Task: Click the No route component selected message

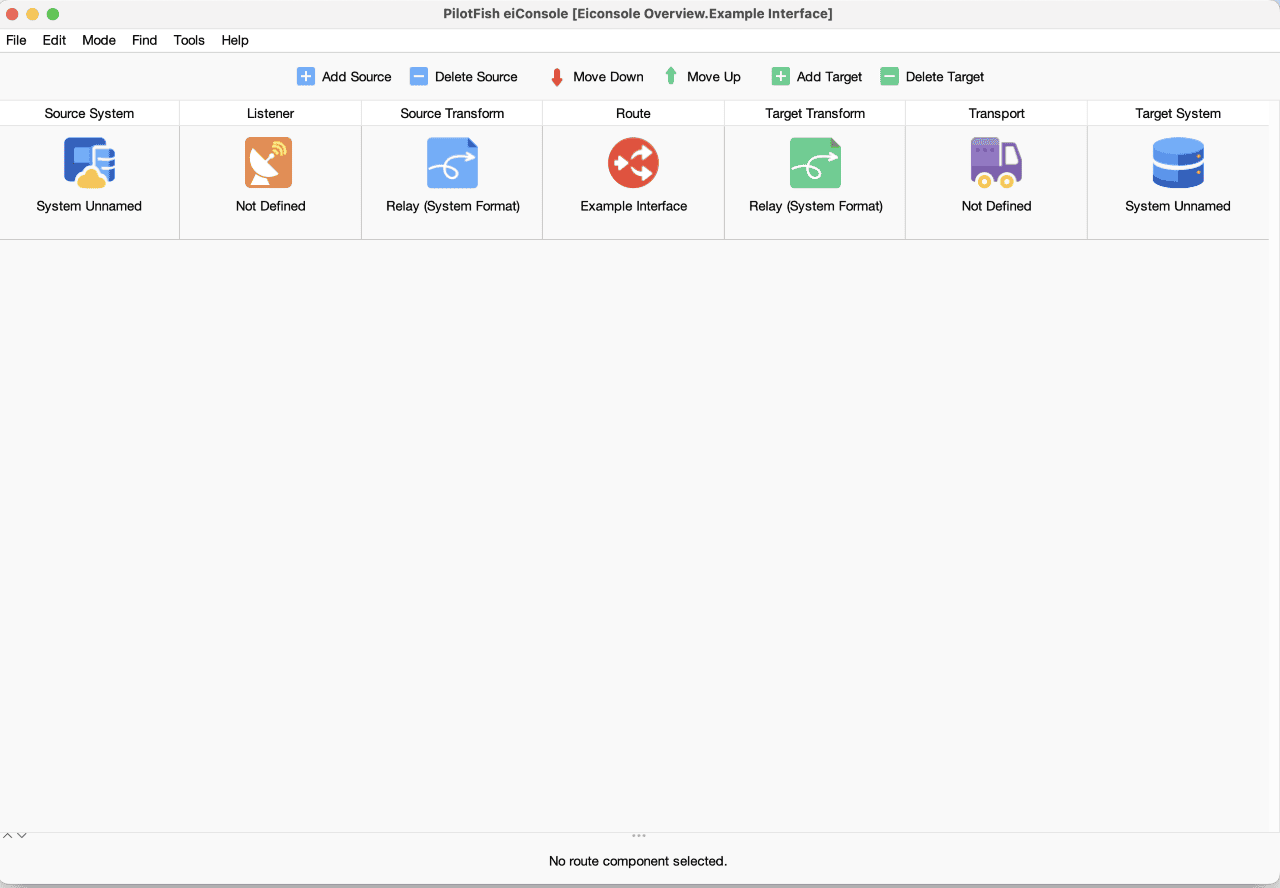Action: [x=638, y=861]
